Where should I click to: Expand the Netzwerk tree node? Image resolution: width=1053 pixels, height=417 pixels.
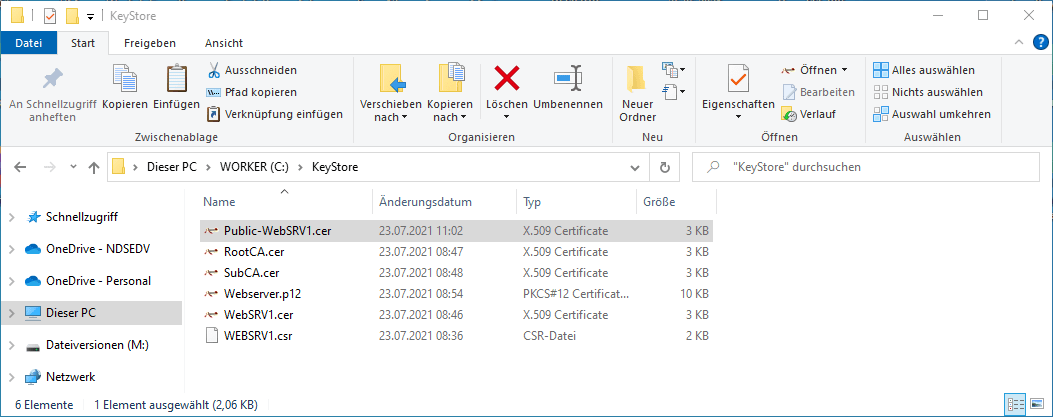click(12, 377)
